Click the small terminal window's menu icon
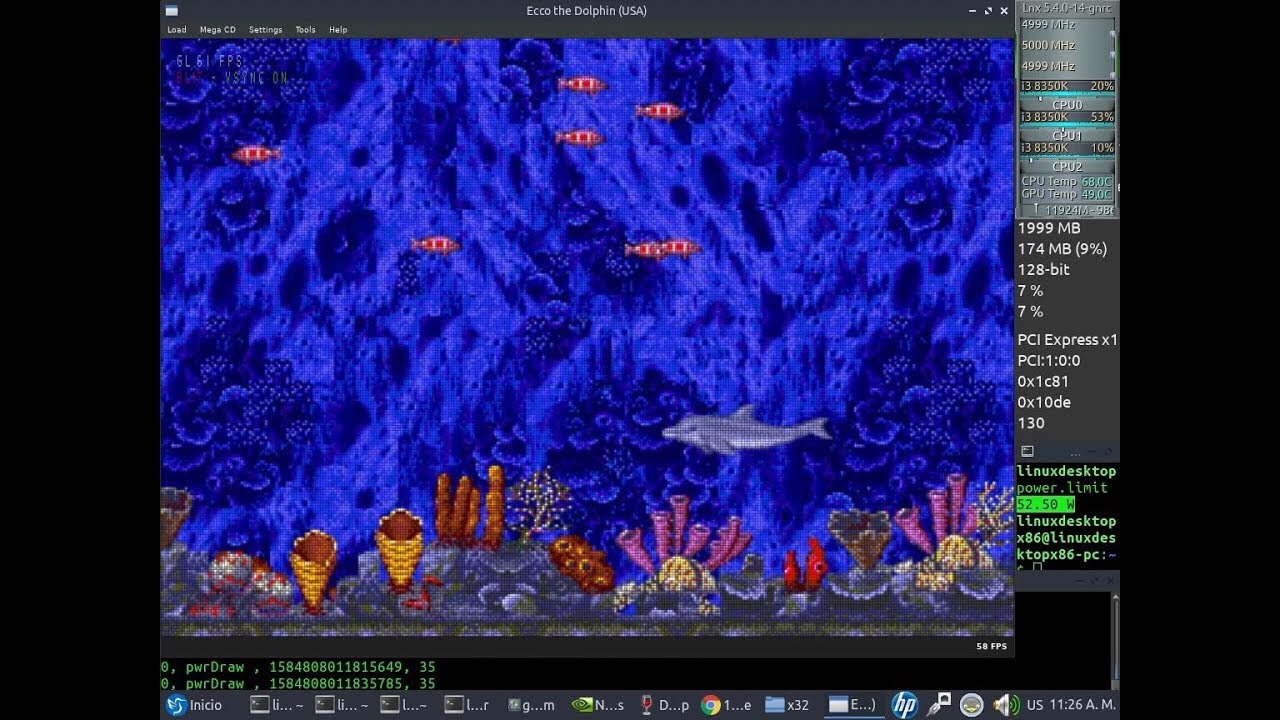This screenshot has width=1280, height=720. 1027,452
